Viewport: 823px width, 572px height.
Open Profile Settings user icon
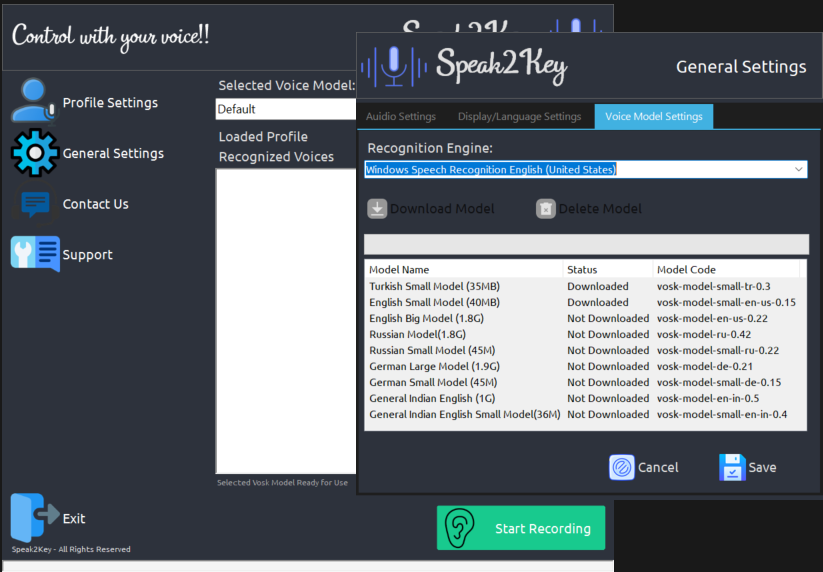34,101
